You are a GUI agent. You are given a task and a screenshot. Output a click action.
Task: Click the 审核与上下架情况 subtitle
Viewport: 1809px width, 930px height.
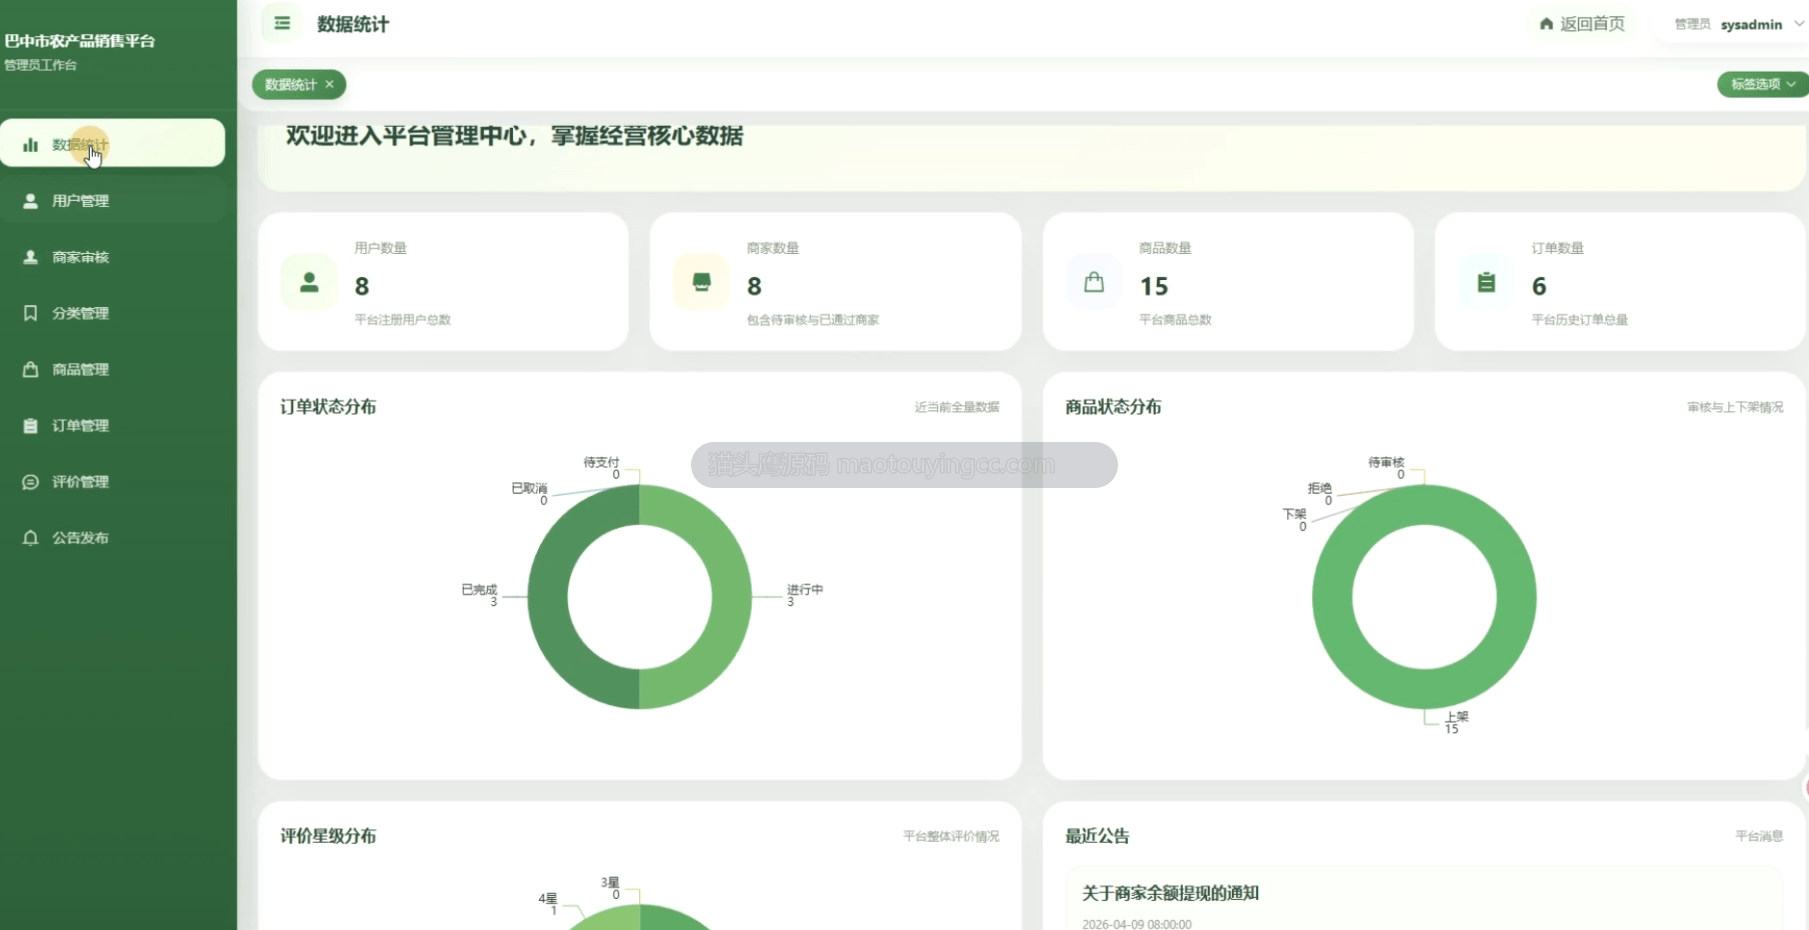point(1735,407)
